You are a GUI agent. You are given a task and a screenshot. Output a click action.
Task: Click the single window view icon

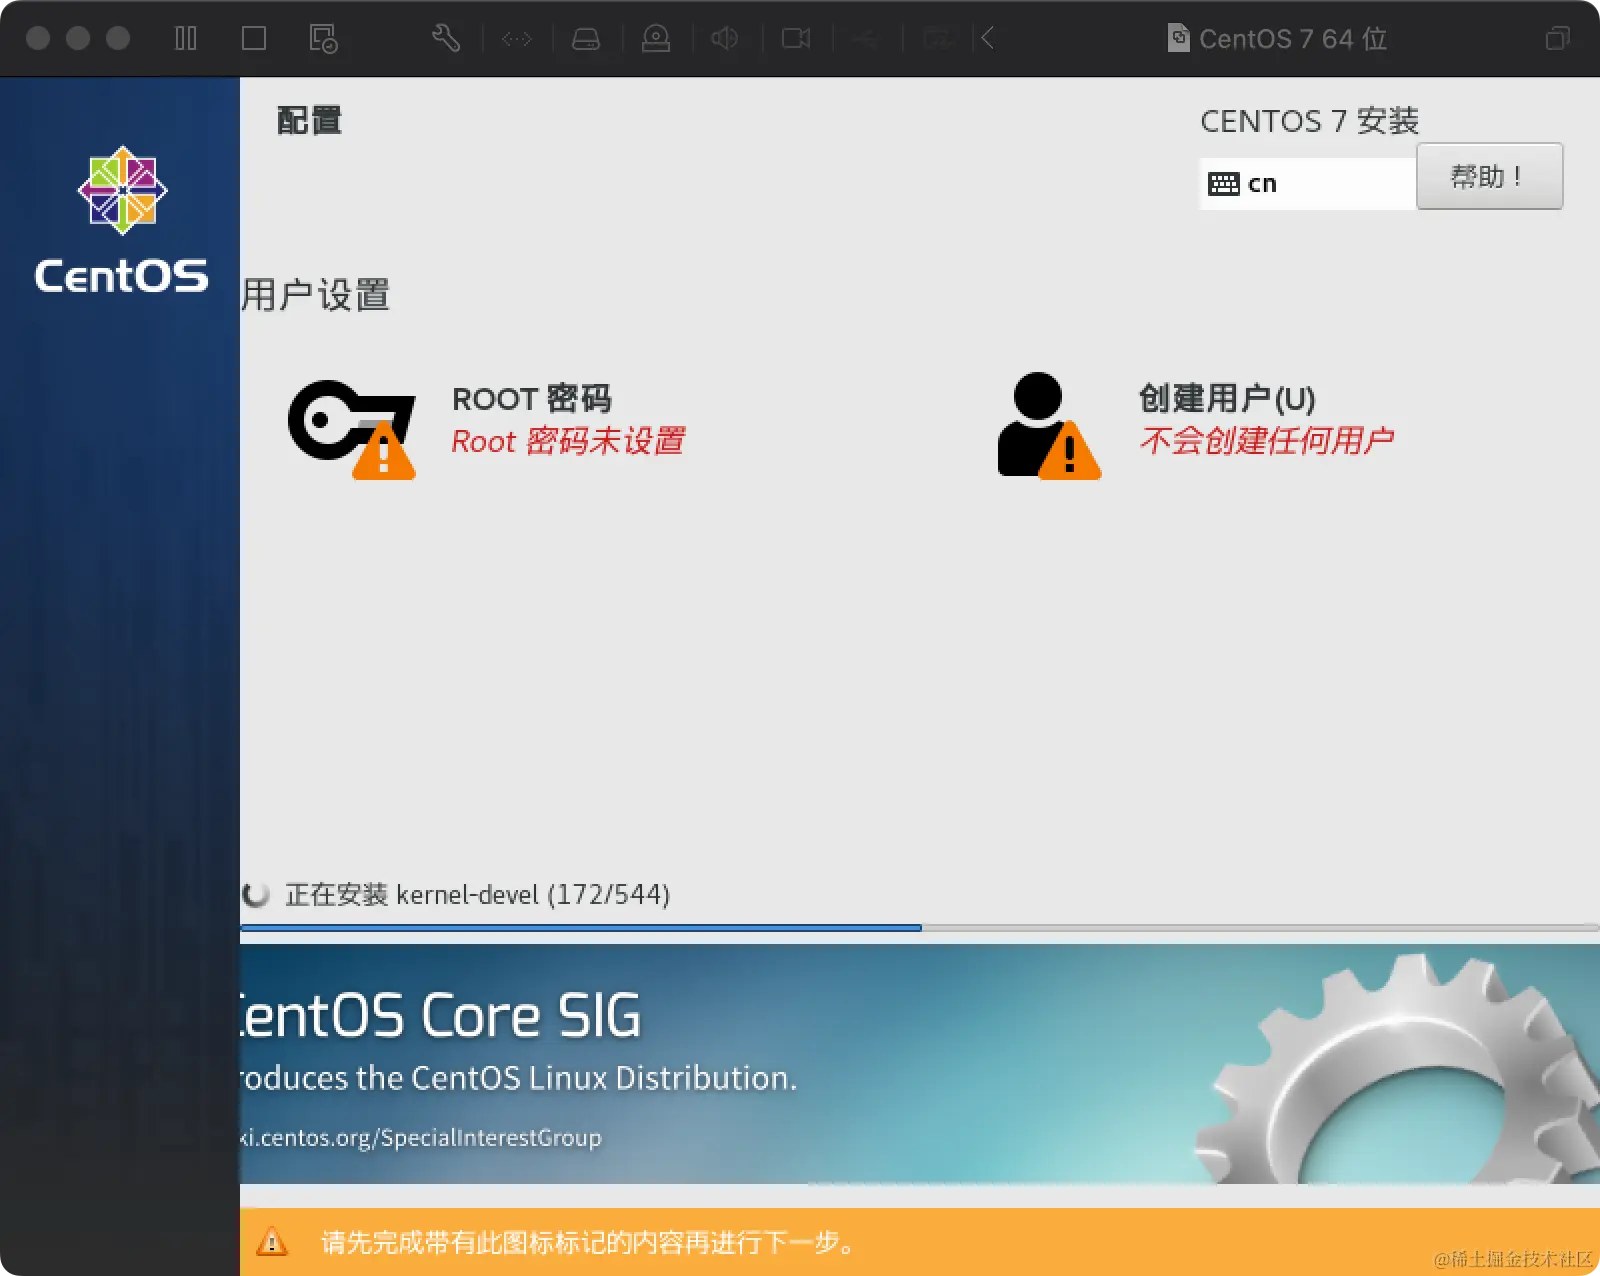[254, 39]
